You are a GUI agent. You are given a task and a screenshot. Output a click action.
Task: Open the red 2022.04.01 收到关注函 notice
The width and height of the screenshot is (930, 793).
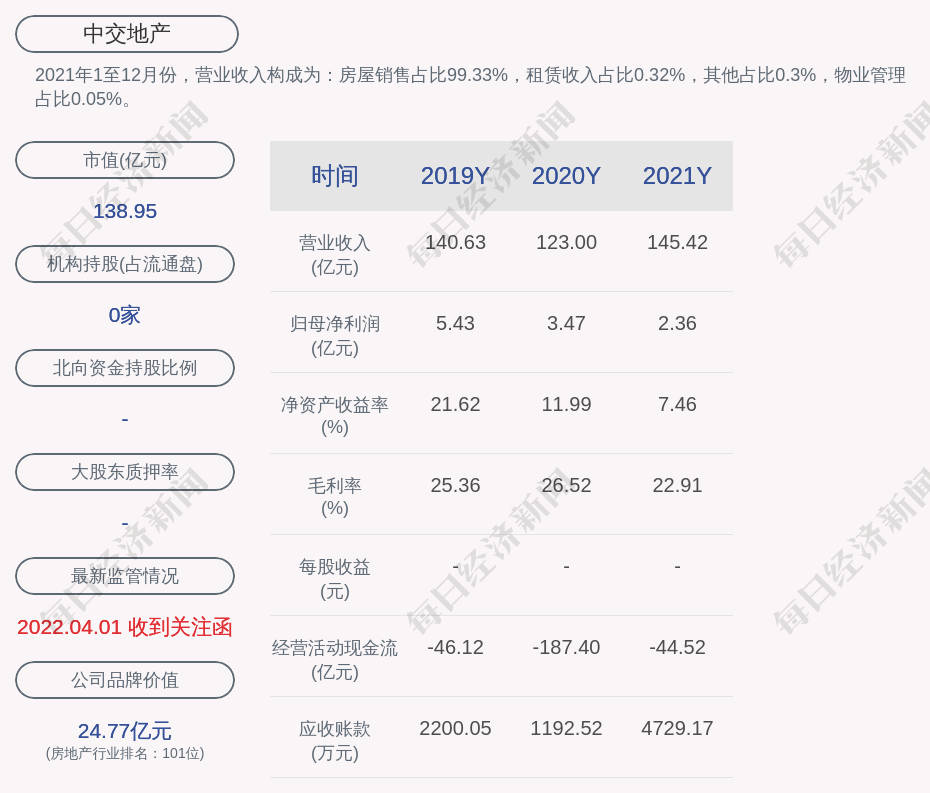pyautogui.click(x=125, y=627)
